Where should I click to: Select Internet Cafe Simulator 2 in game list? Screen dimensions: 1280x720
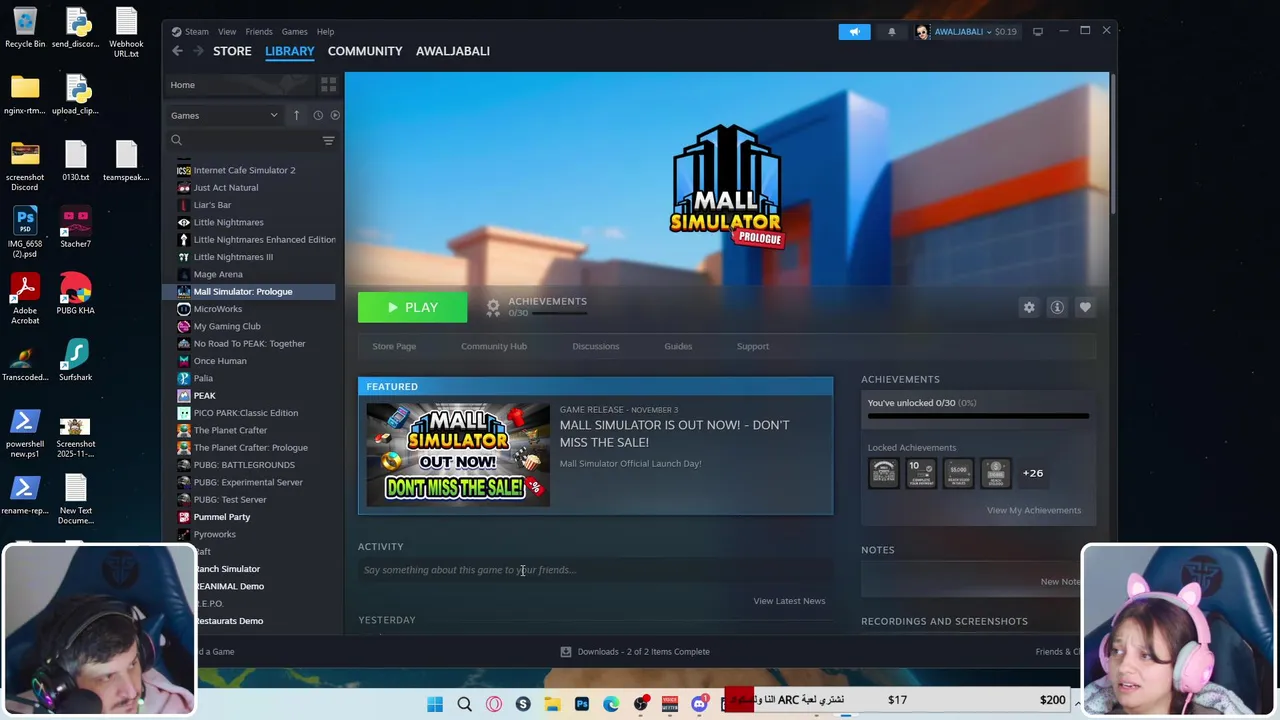point(244,170)
